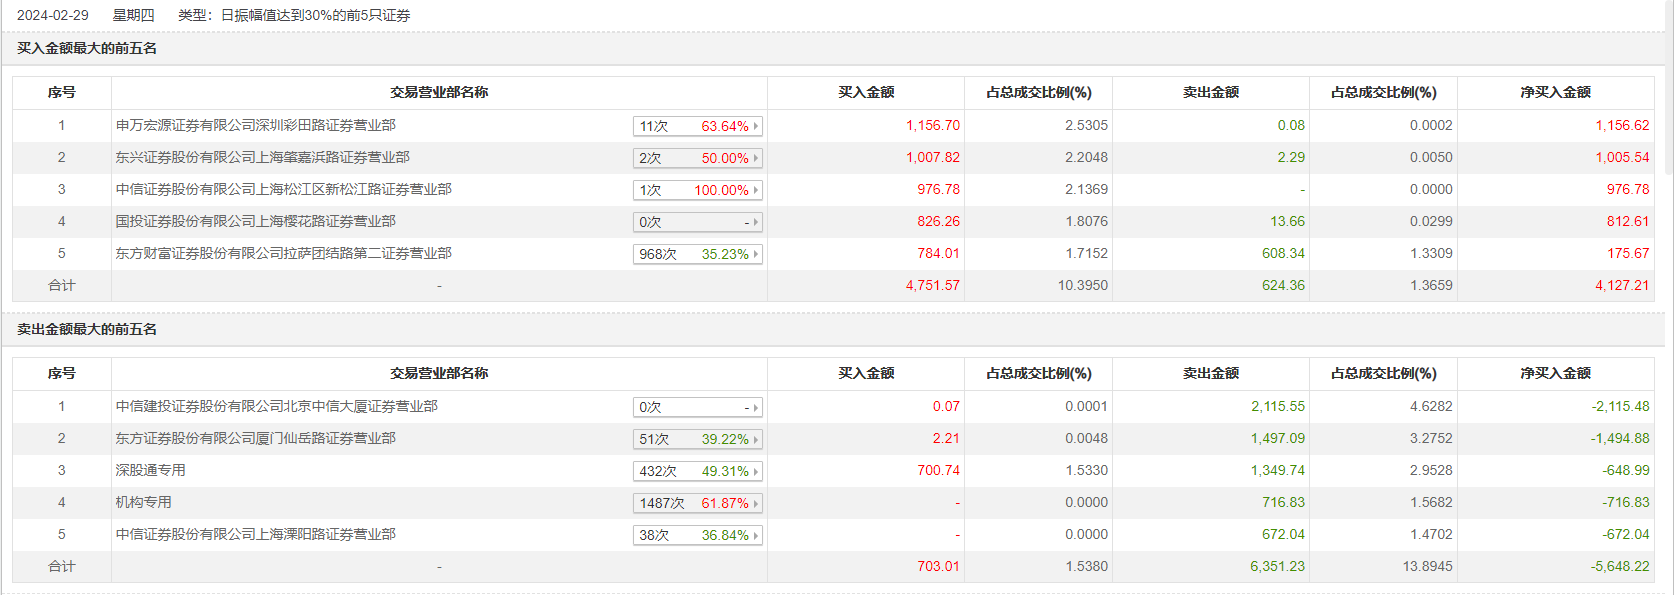This screenshot has height=595, width=1674.
Task: Click 东方证券厦门仙岳路营业部 link
Action: point(255,438)
